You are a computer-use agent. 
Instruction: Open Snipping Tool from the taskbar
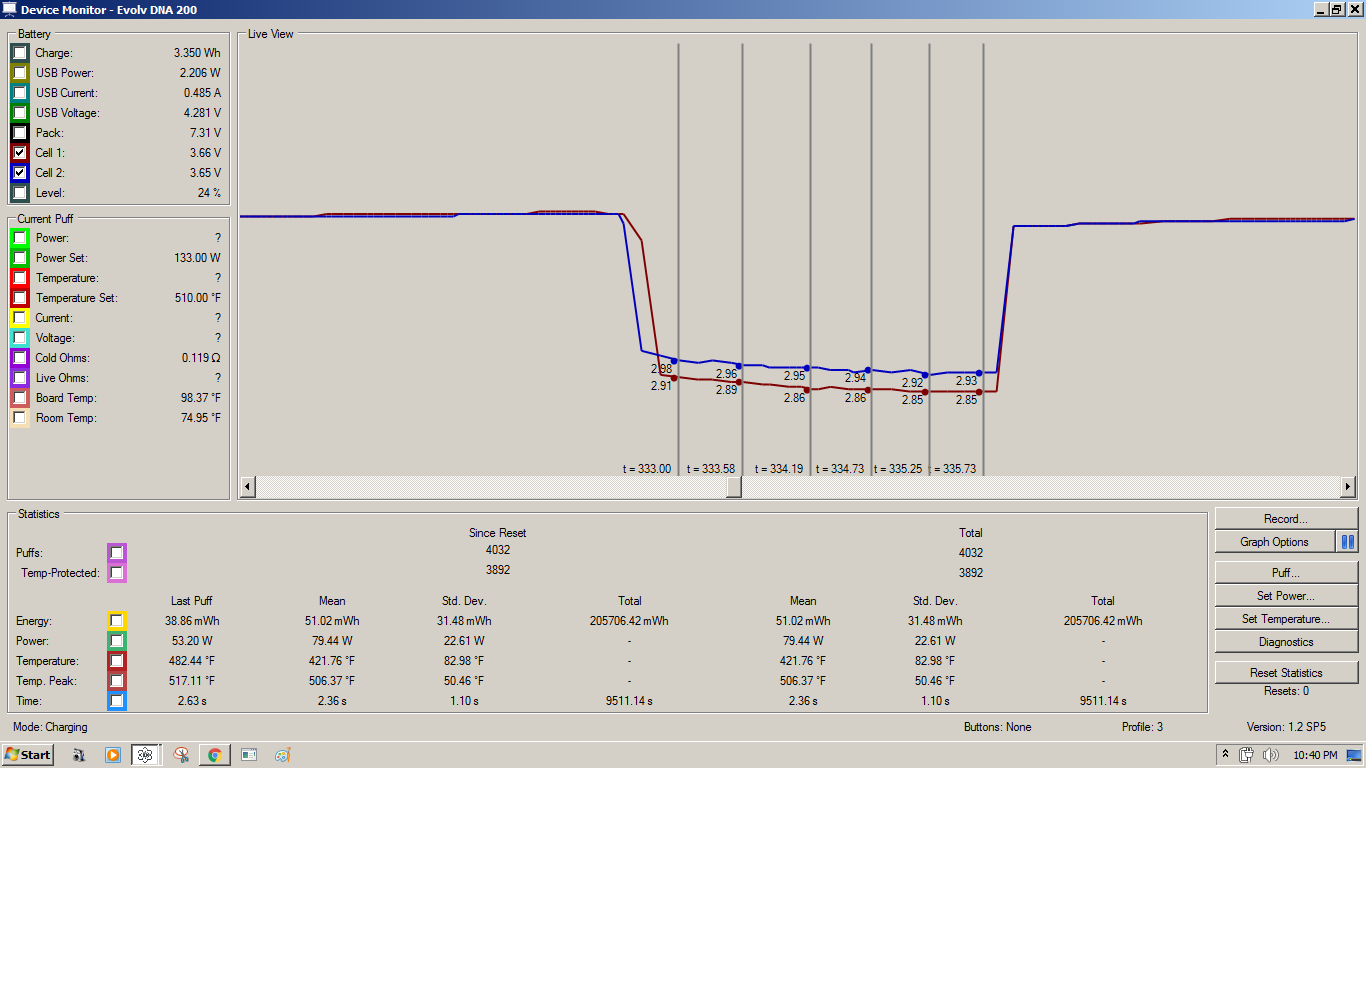pyautogui.click(x=181, y=755)
